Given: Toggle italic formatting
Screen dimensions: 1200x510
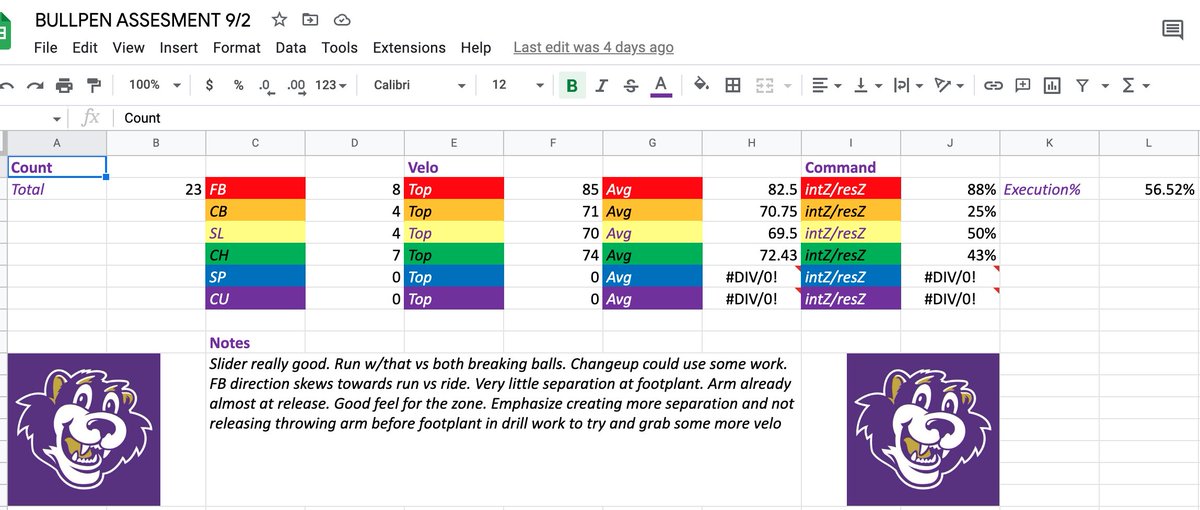Looking at the screenshot, I should tap(601, 86).
